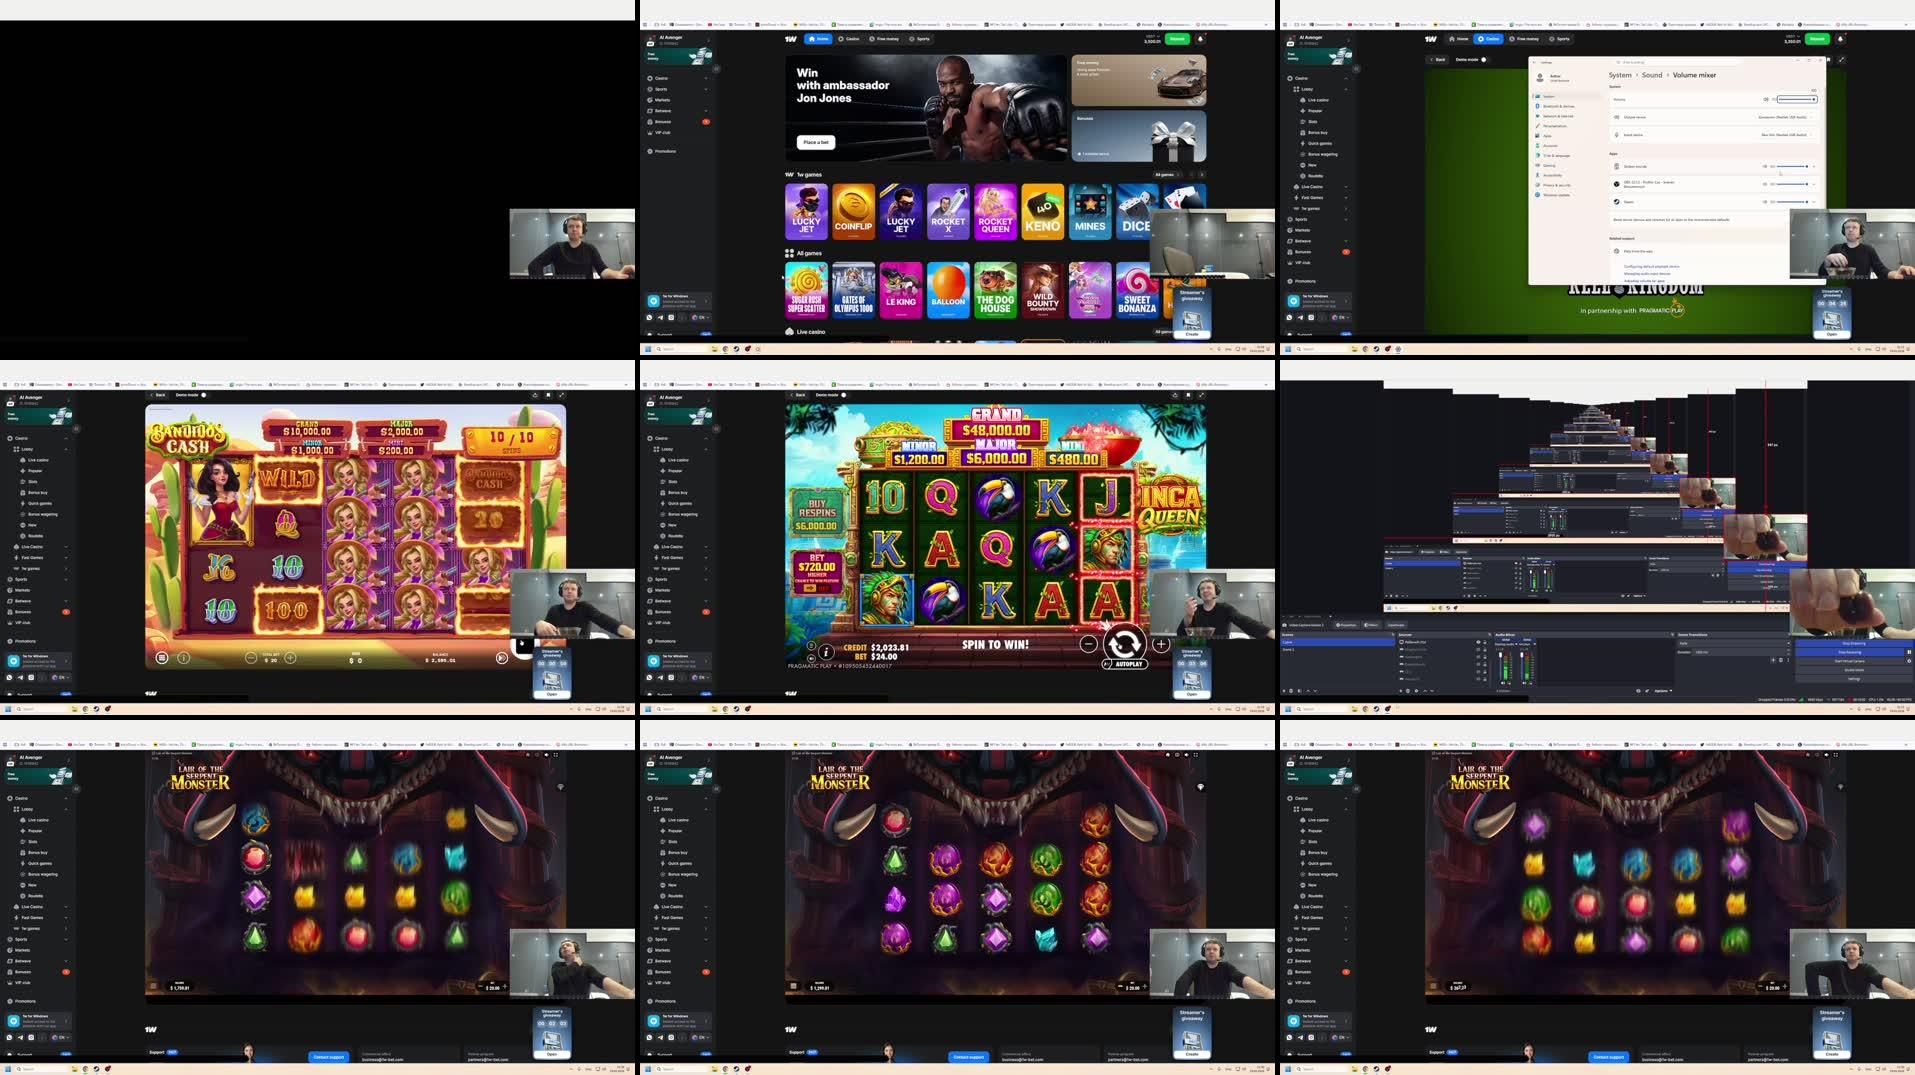Launch the Keno game tile
This screenshot has width=1915, height=1075.
[x=1042, y=211]
